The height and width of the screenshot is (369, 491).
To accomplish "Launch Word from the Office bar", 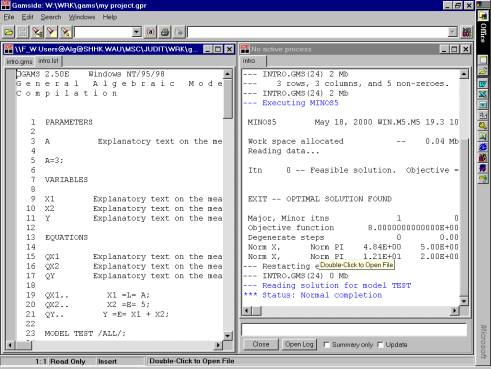I will pyautogui.click(x=483, y=84).
